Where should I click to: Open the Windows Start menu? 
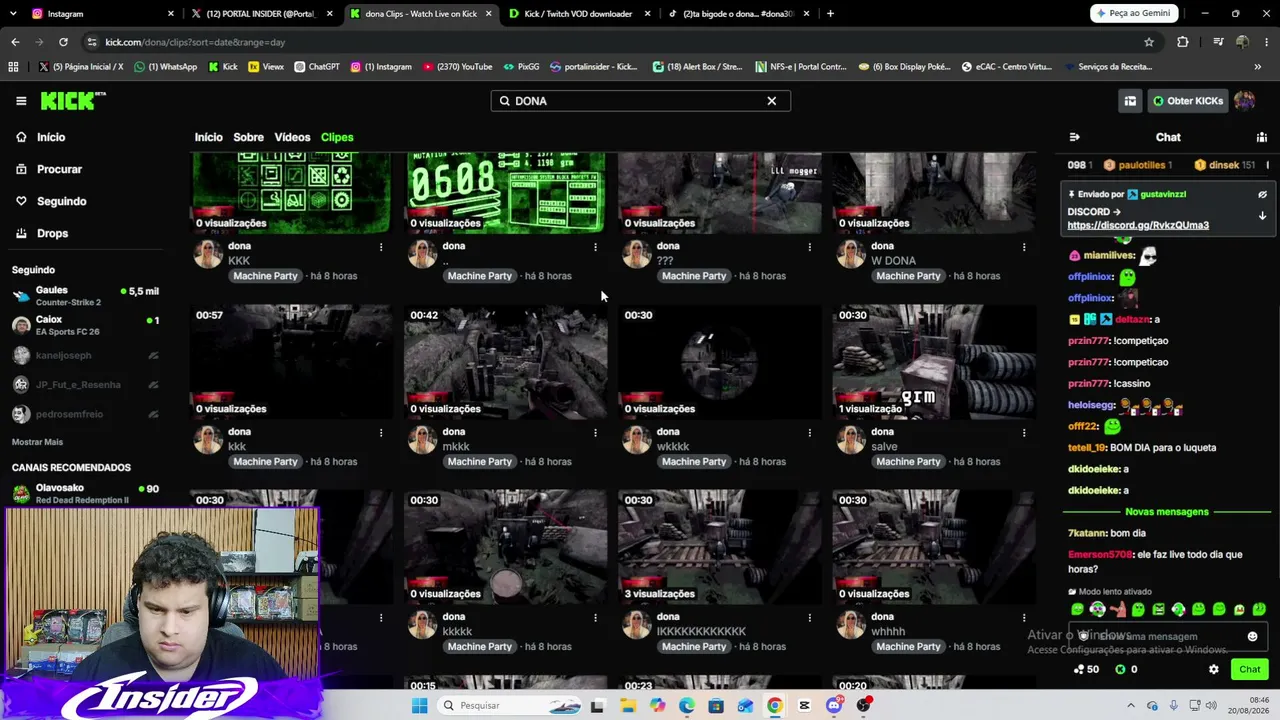419,706
